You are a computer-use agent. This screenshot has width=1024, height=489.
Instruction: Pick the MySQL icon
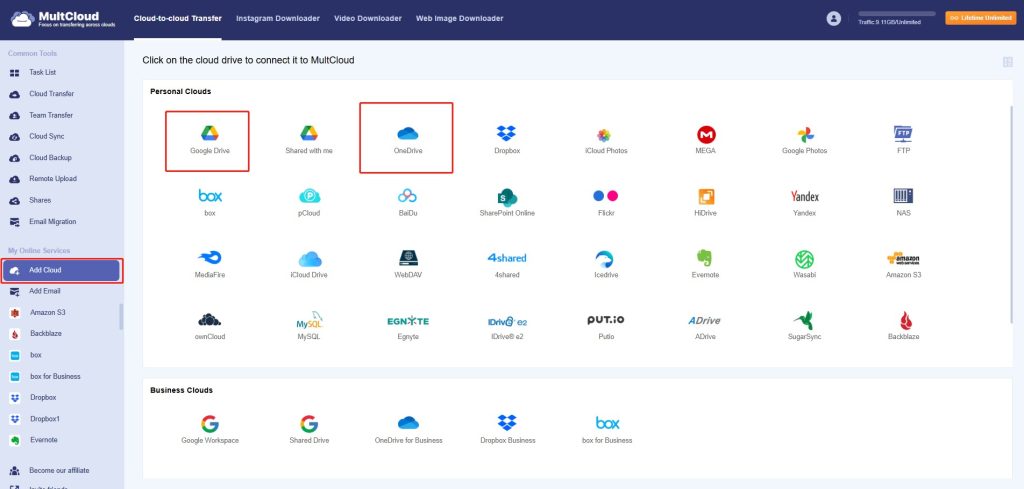point(310,326)
